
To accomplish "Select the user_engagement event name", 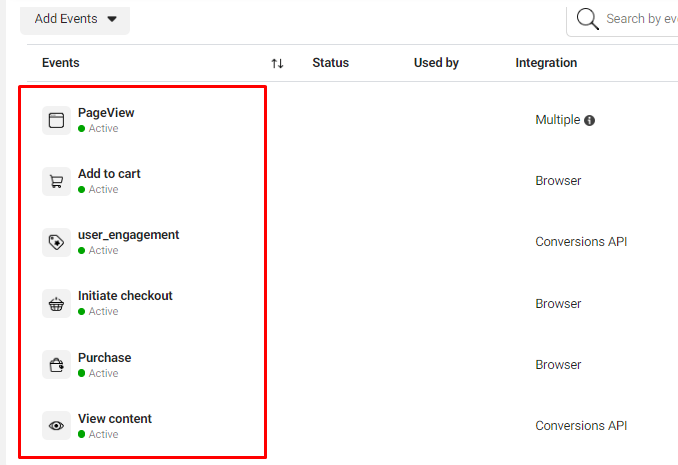I will [x=128, y=235].
